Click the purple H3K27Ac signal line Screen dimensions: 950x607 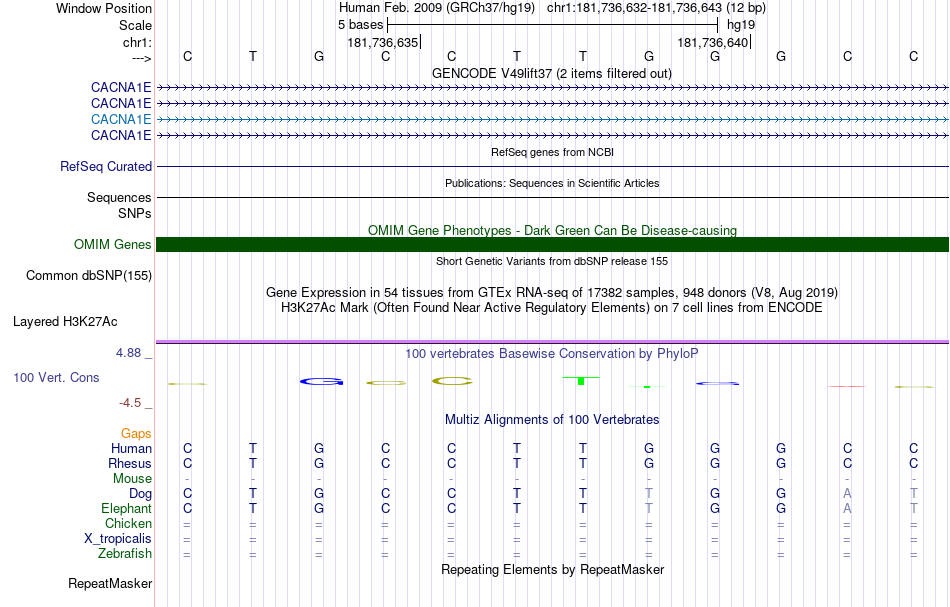click(x=552, y=342)
